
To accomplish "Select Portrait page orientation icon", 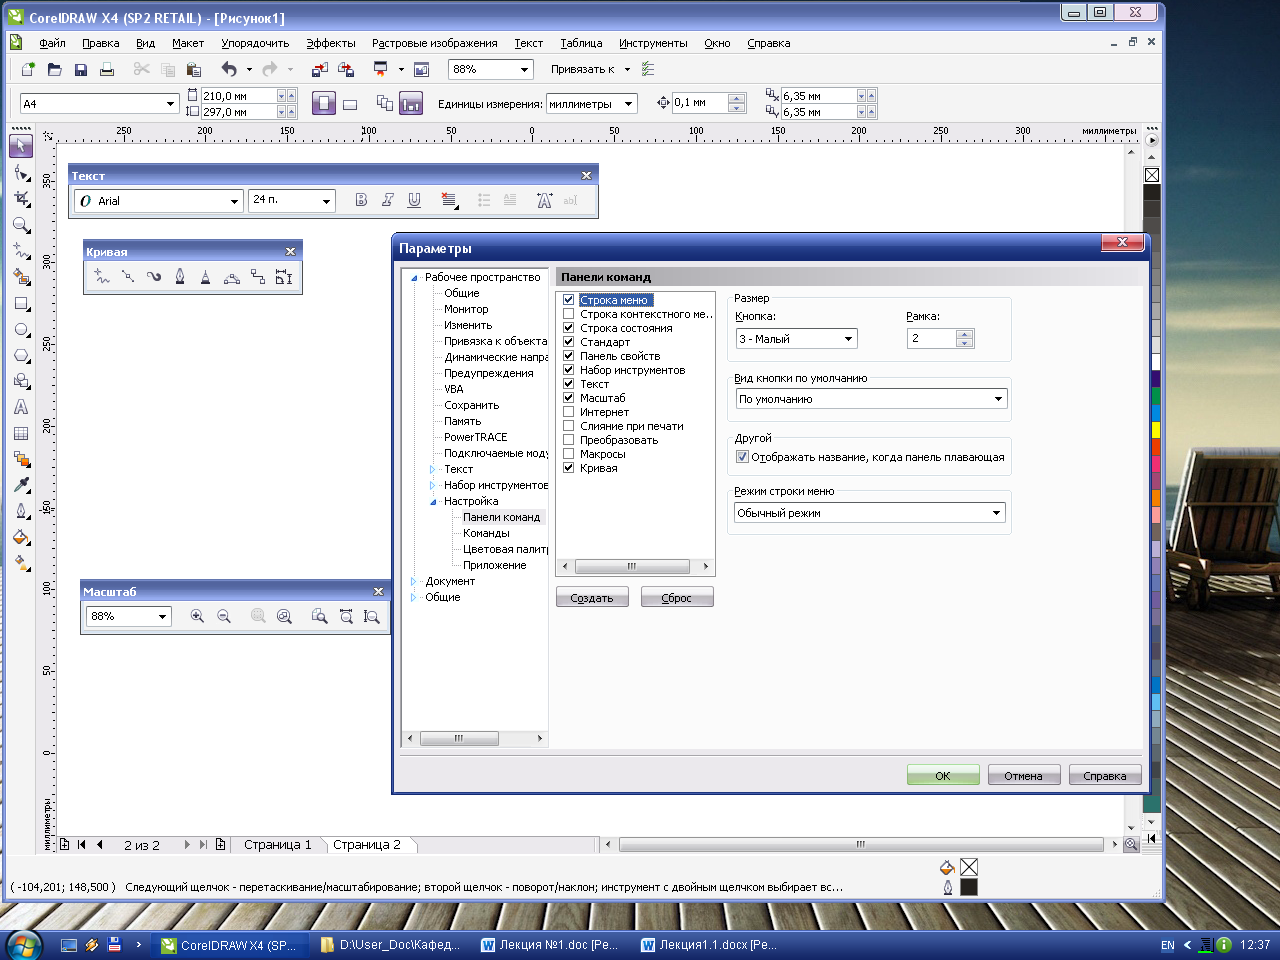I will pos(323,103).
